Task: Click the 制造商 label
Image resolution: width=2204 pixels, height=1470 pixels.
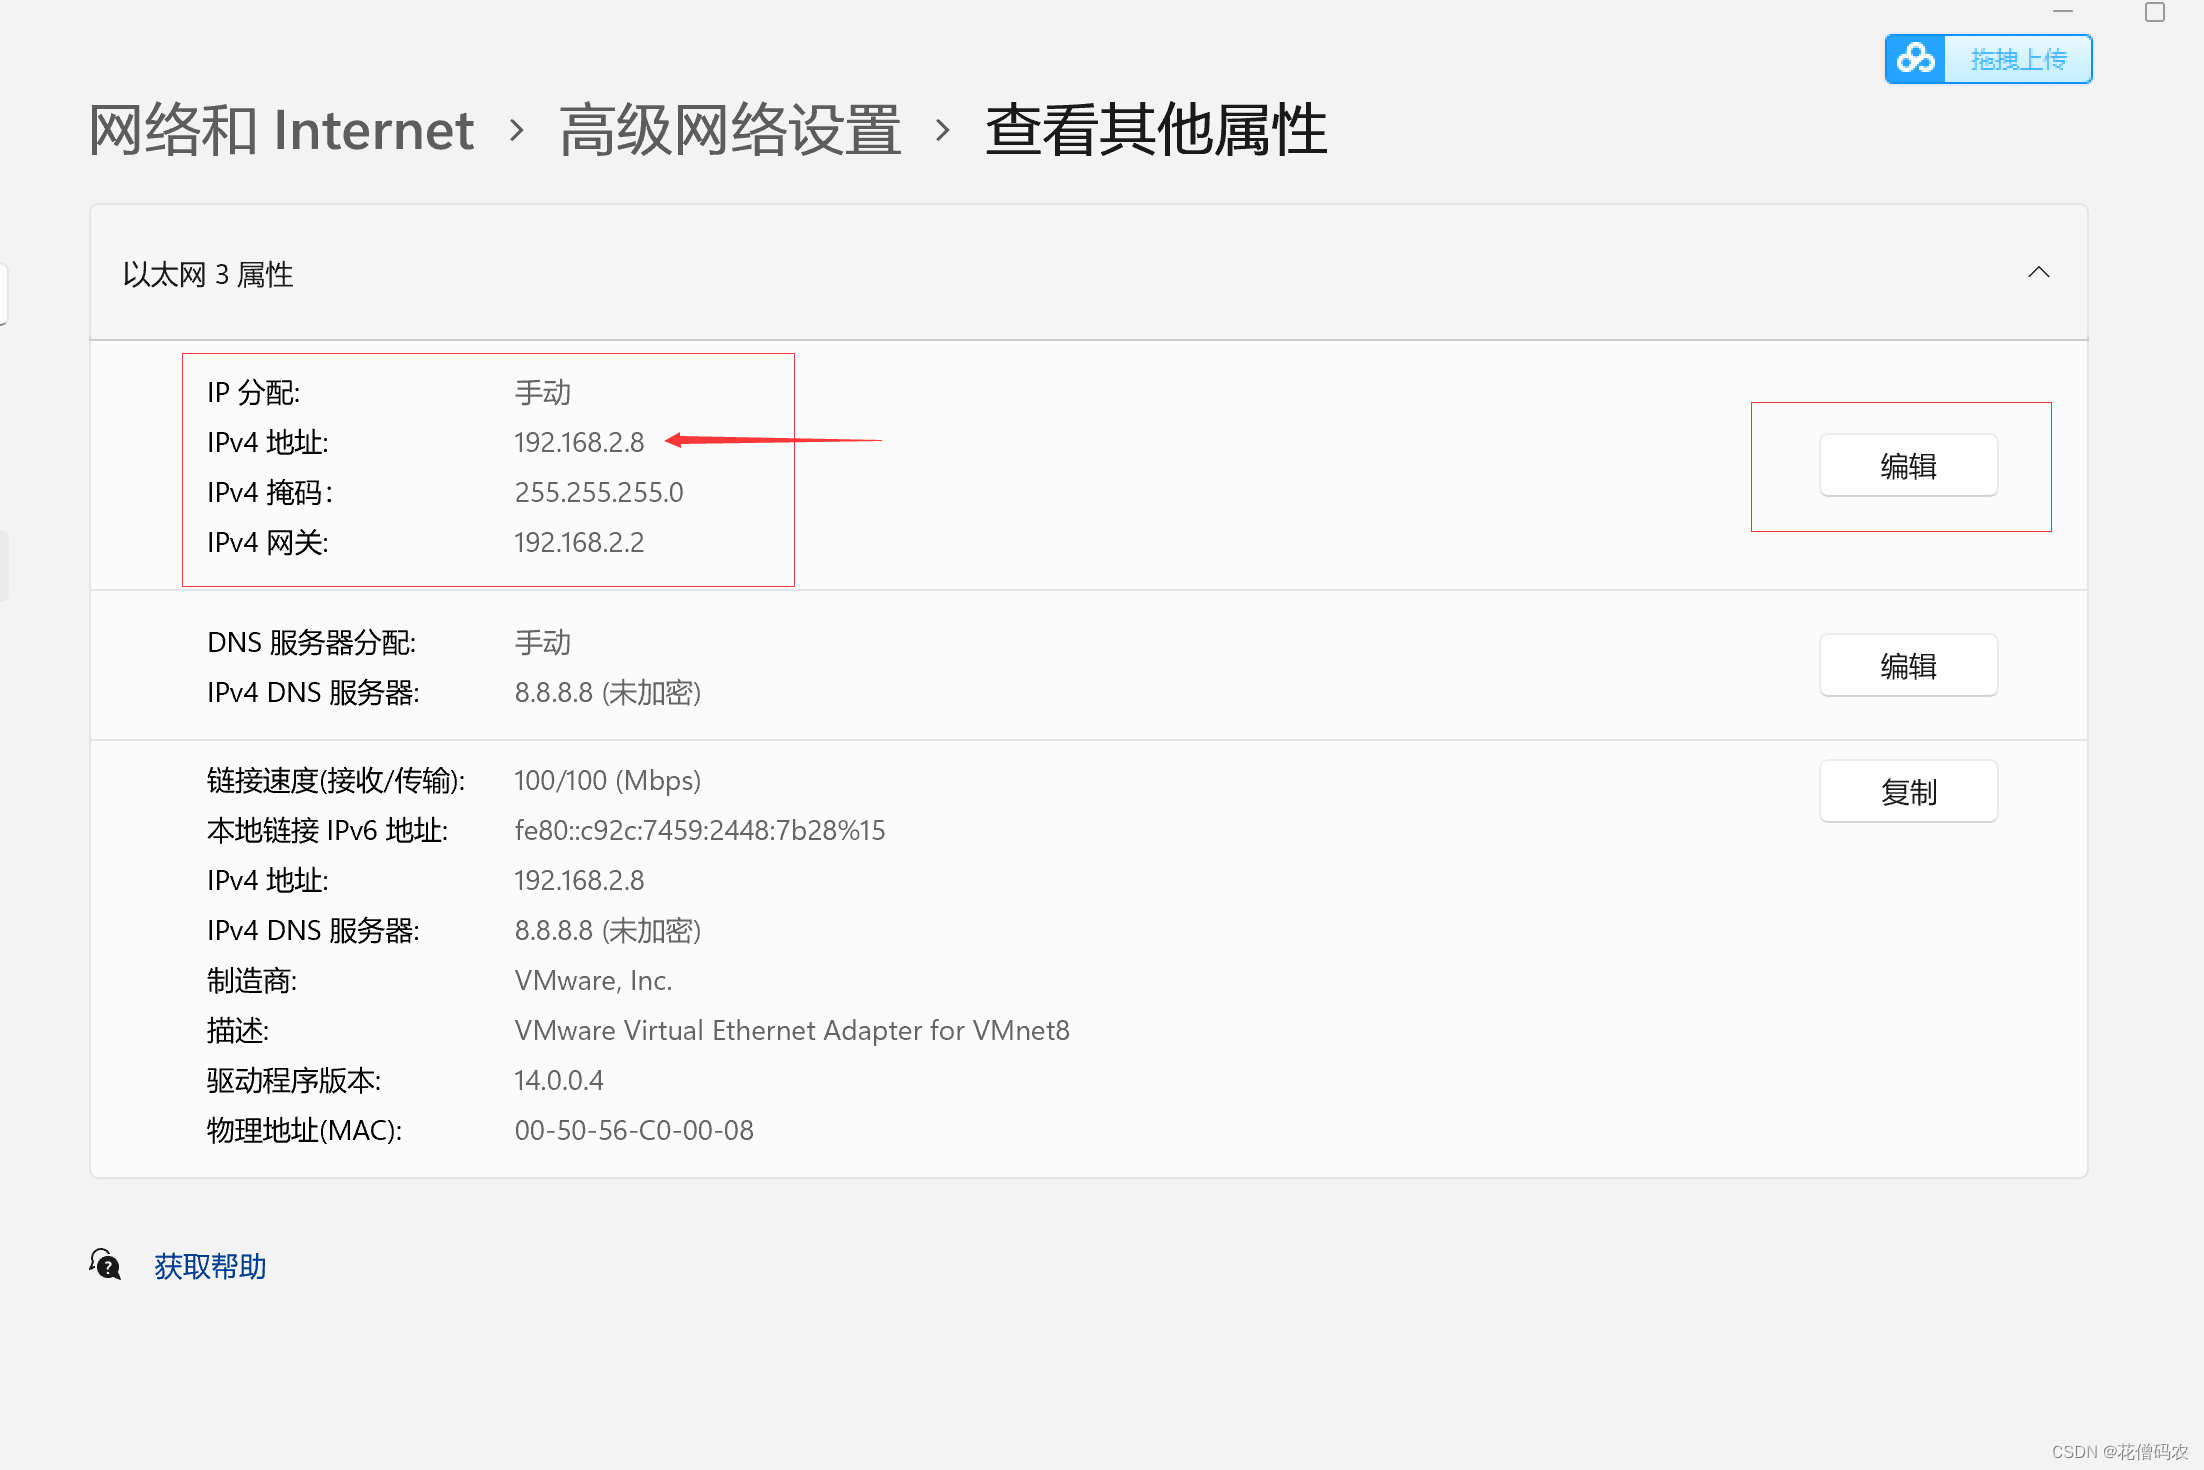Action: tap(252, 980)
